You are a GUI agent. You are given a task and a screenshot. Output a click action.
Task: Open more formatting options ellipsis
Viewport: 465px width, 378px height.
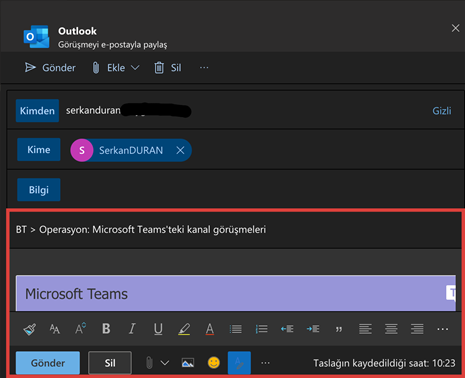click(x=443, y=329)
